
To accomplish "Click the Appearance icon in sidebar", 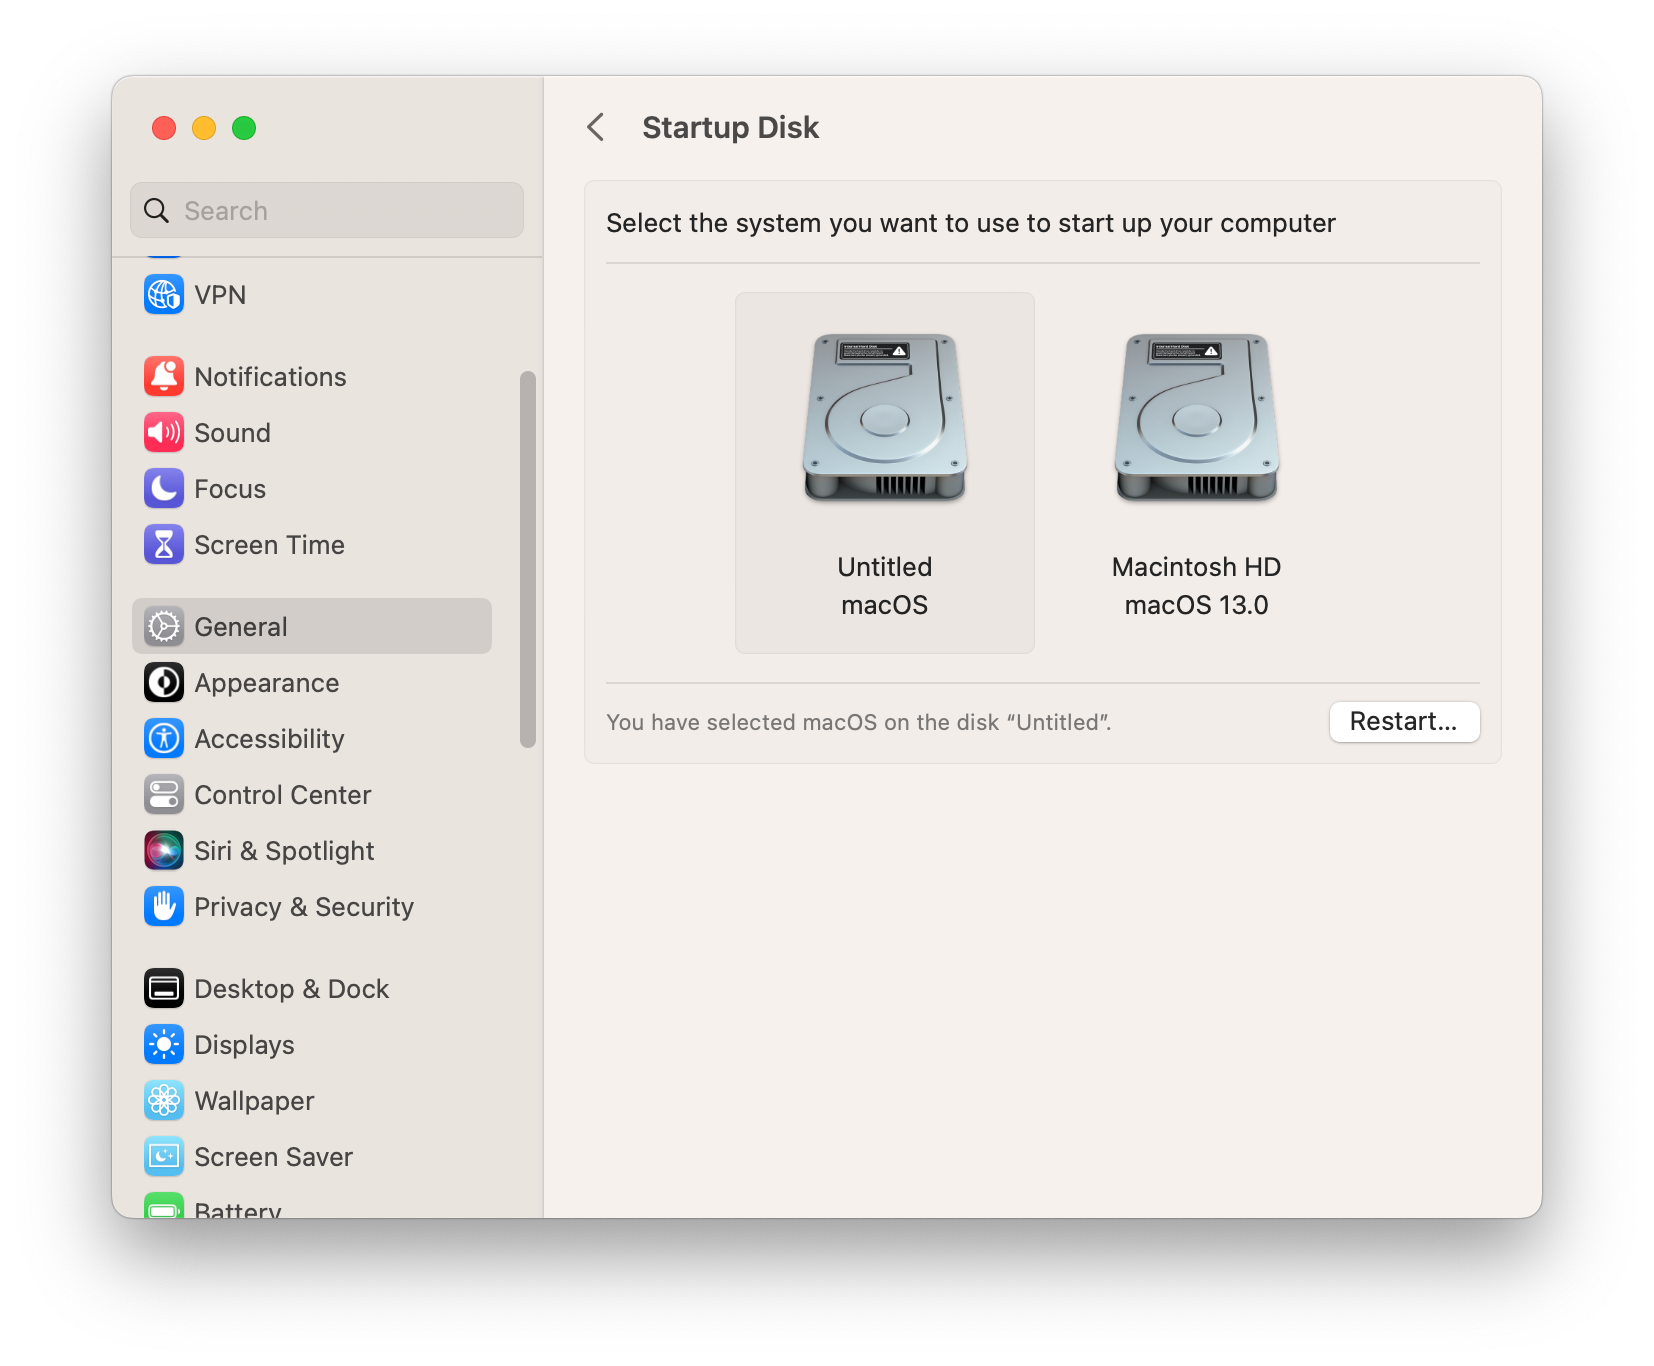I will tap(164, 683).
